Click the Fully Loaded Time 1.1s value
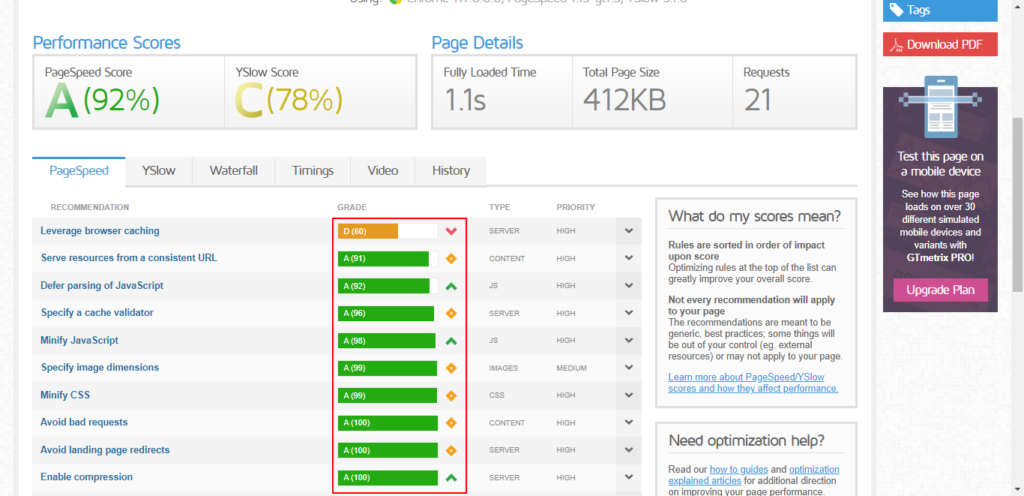 click(x=465, y=101)
